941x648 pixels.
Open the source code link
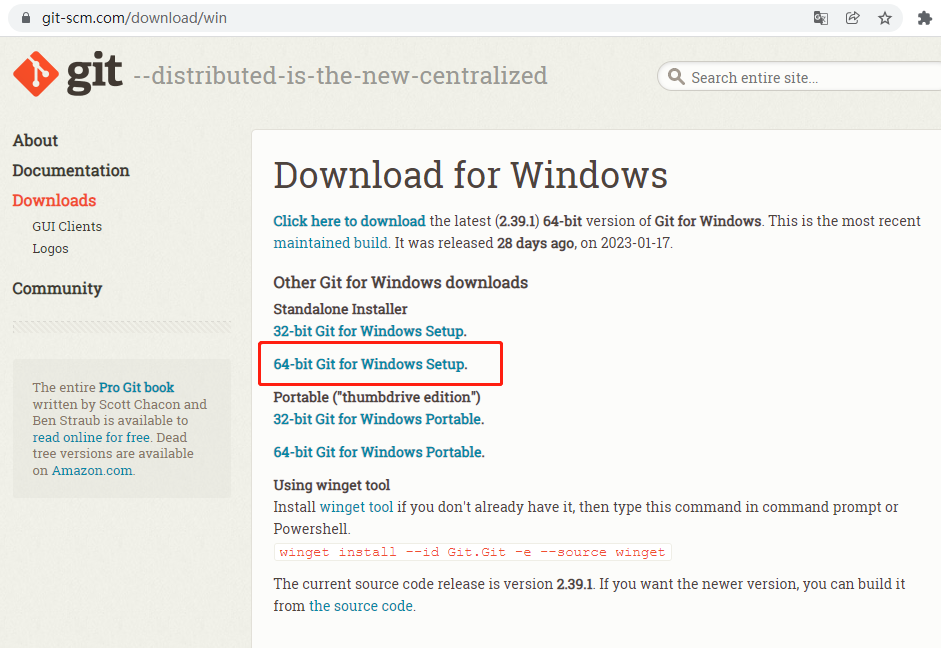(361, 606)
